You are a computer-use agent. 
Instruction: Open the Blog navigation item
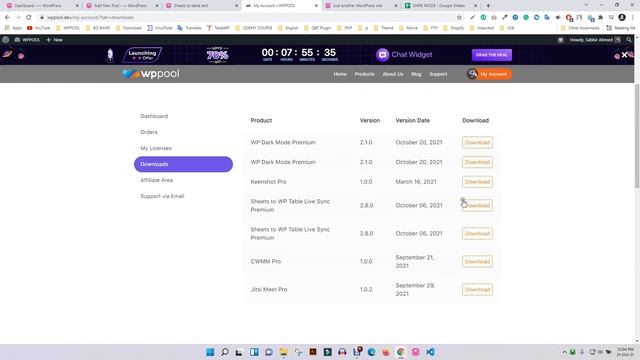click(x=416, y=74)
